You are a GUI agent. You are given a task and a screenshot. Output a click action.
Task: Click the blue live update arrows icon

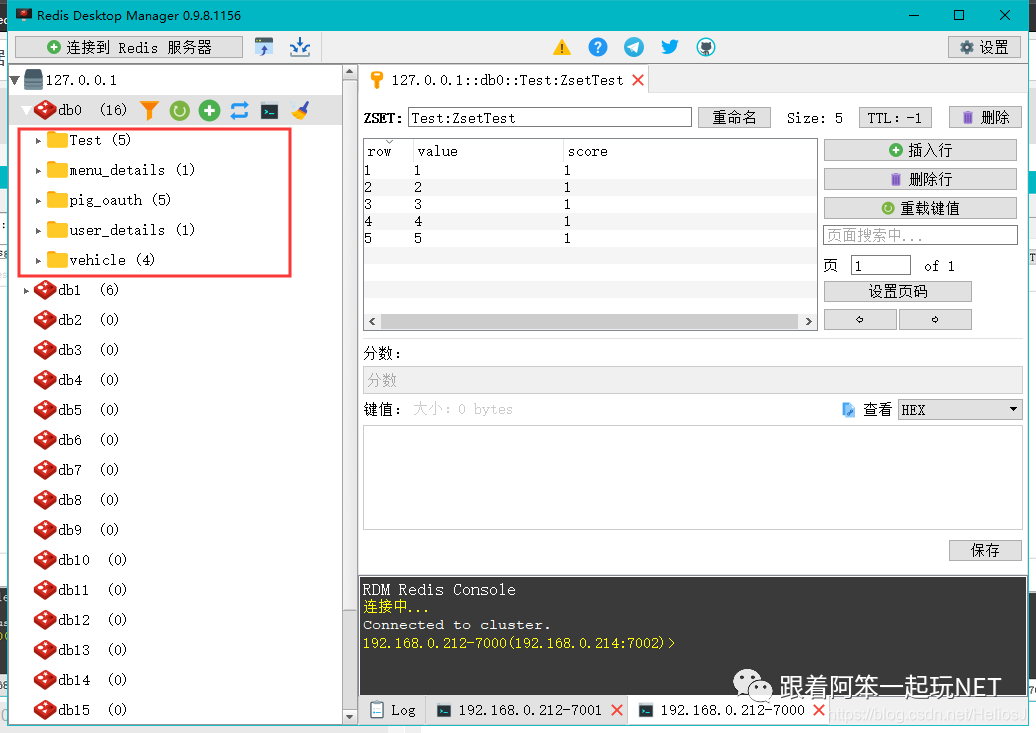(x=239, y=110)
